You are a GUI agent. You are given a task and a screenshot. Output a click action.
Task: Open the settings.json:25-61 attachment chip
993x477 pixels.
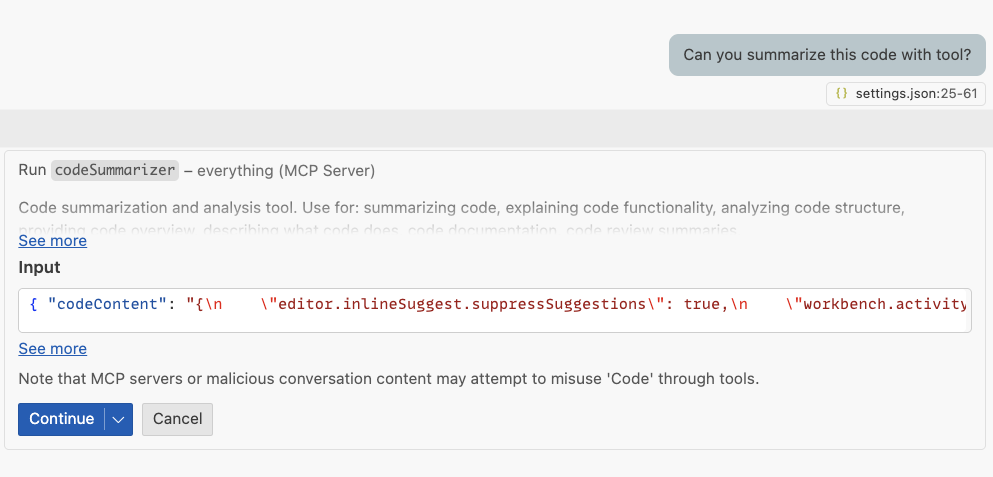click(x=906, y=94)
